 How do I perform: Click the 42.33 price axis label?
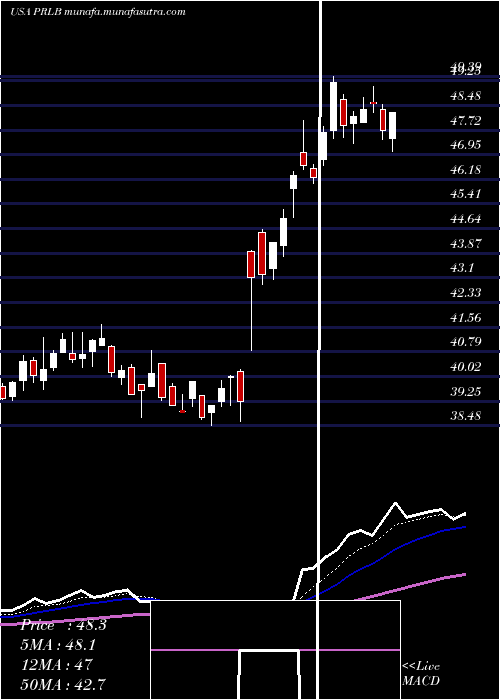[x=466, y=293]
